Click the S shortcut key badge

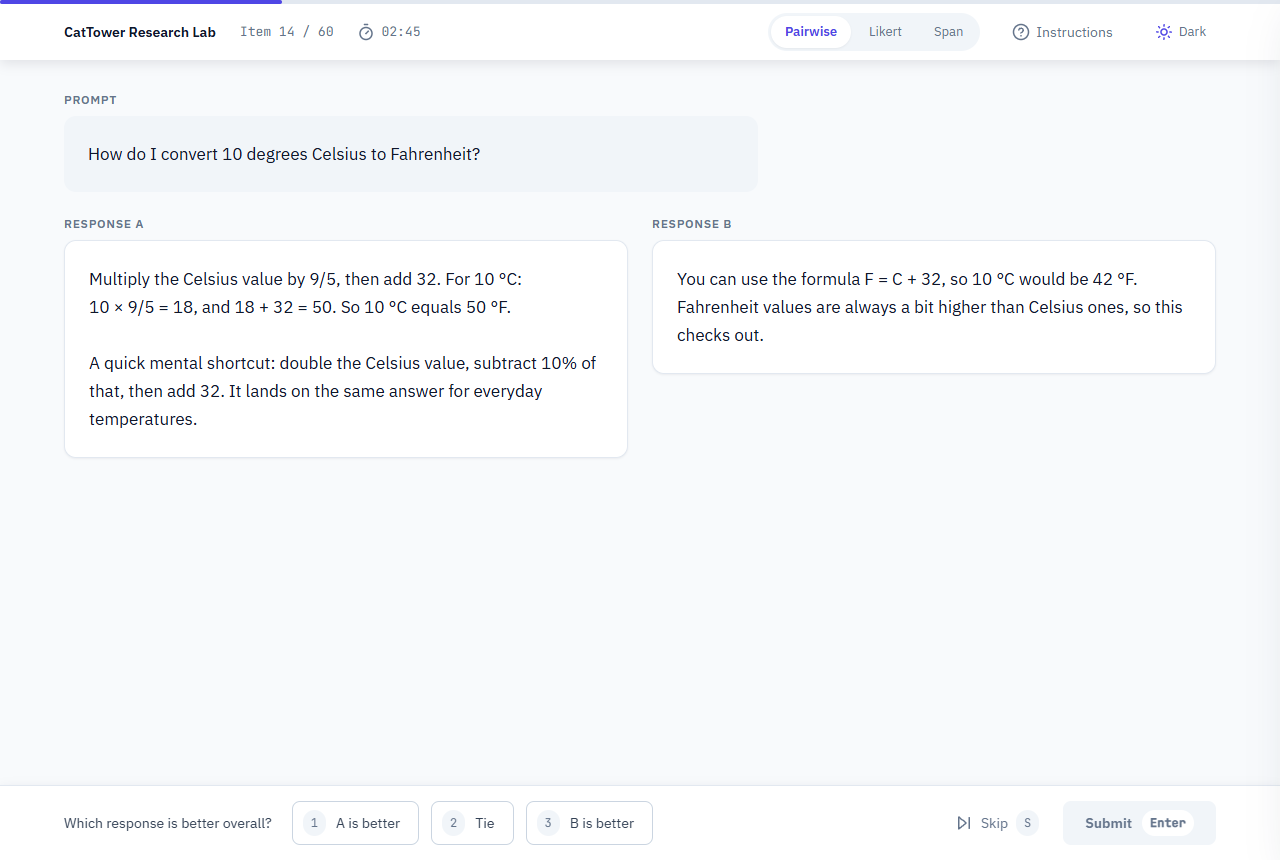1027,823
